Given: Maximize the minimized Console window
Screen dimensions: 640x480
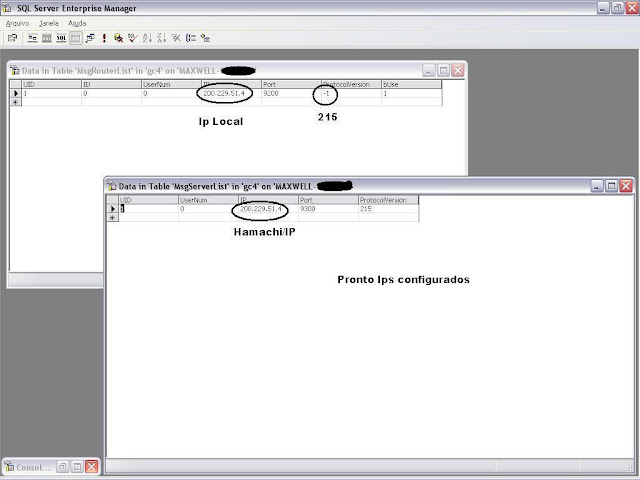Looking at the screenshot, I should (77, 466).
